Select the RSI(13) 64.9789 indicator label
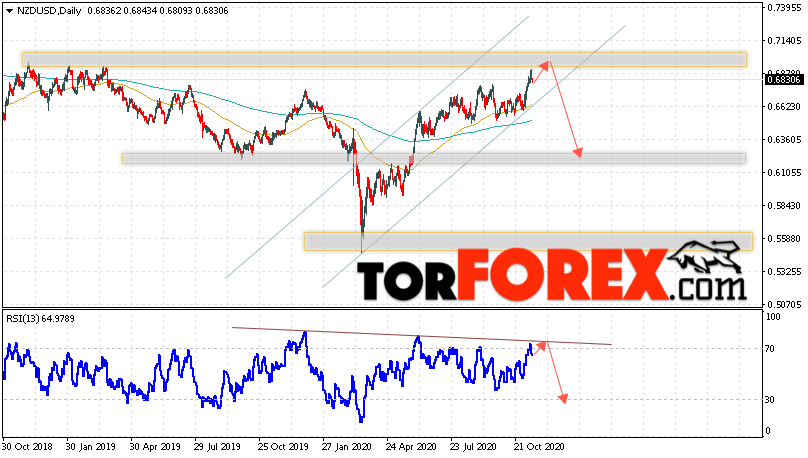Viewport: 808px width, 458px height. [x=41, y=319]
